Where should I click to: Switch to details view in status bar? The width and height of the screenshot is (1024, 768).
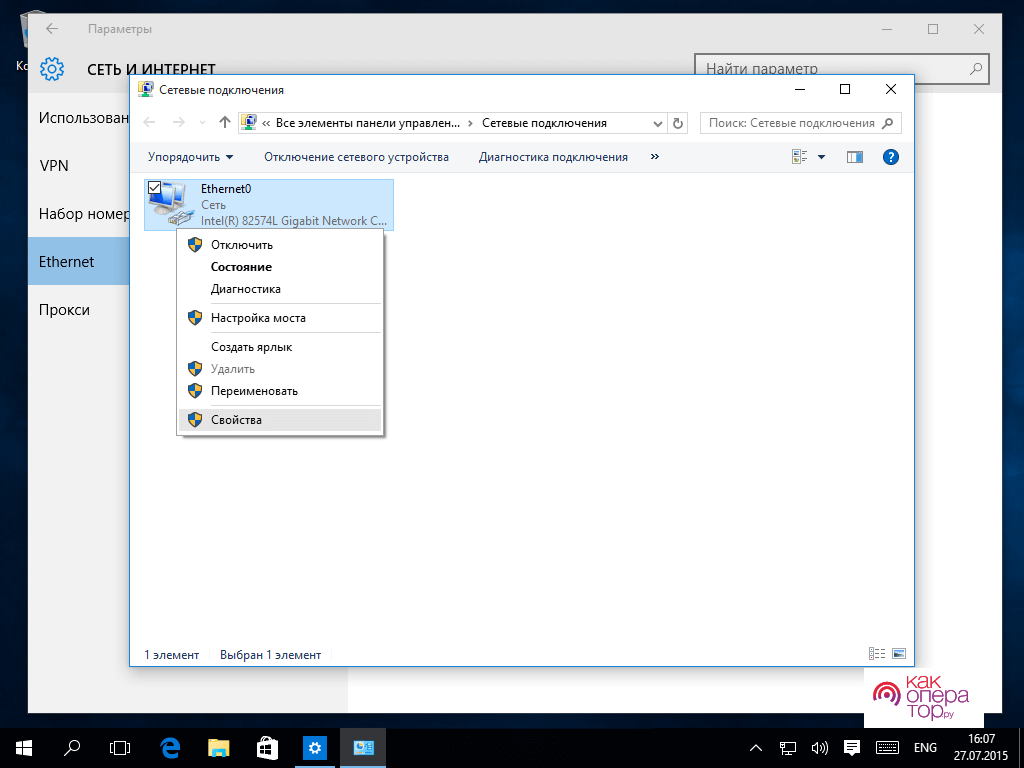pos(877,654)
